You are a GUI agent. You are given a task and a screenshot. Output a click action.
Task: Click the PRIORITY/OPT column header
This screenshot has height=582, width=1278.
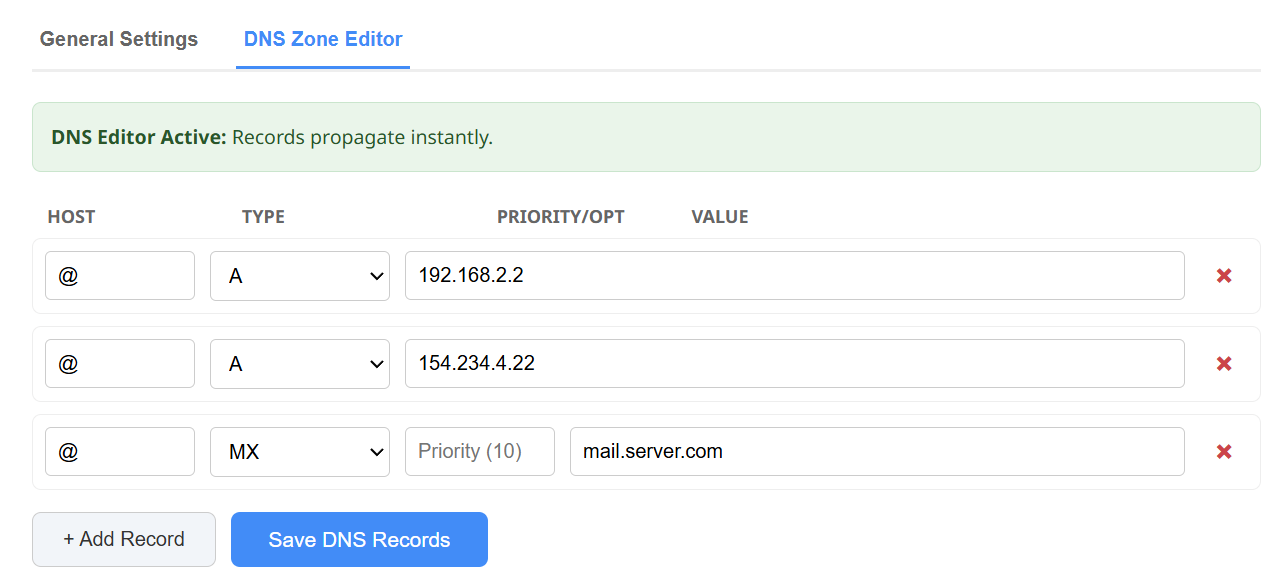point(560,217)
